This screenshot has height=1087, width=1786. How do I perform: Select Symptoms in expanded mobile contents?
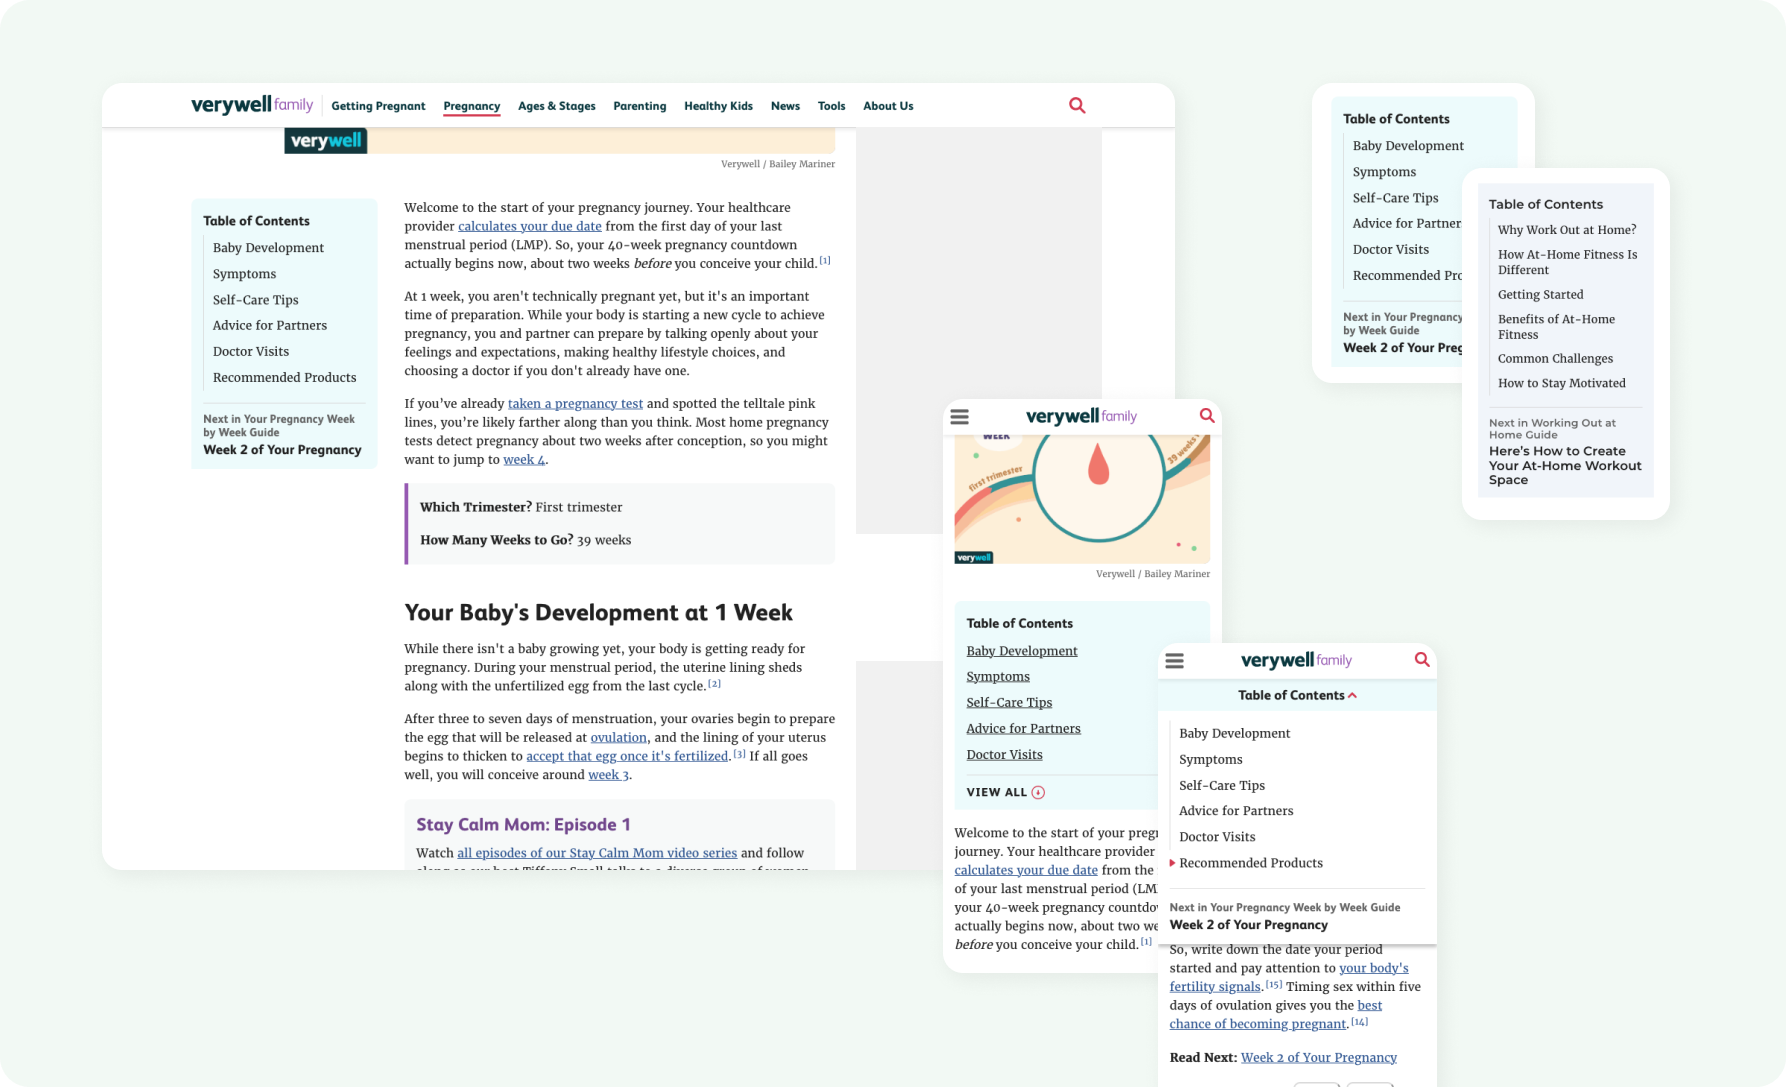pyautogui.click(x=1210, y=760)
